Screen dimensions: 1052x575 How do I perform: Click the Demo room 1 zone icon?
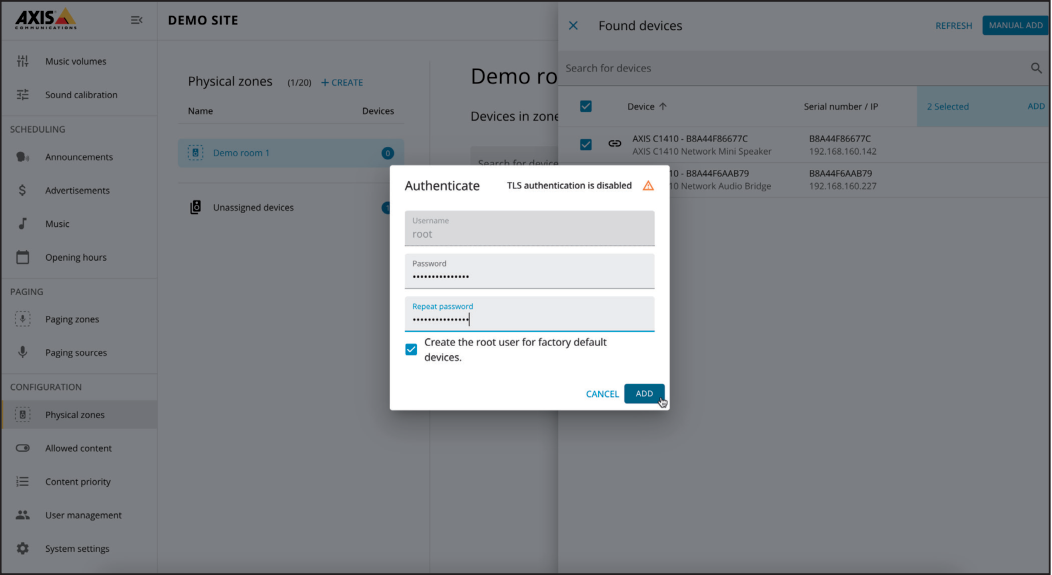pos(195,153)
